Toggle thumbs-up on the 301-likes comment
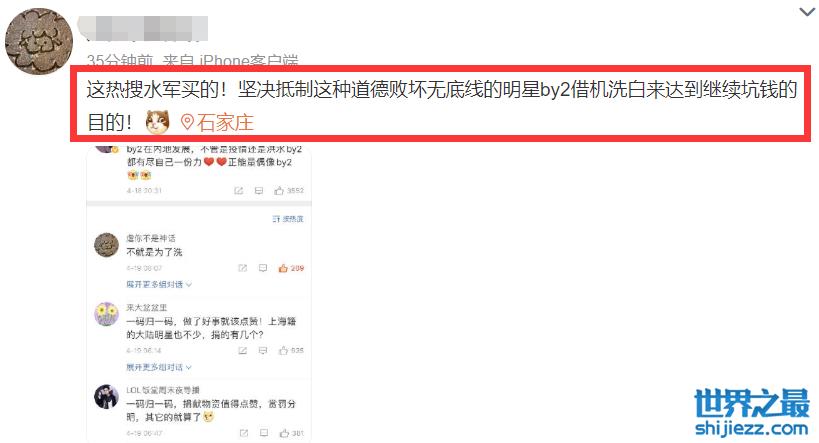The width and height of the screenshot is (819, 443). pyautogui.click(x=284, y=433)
